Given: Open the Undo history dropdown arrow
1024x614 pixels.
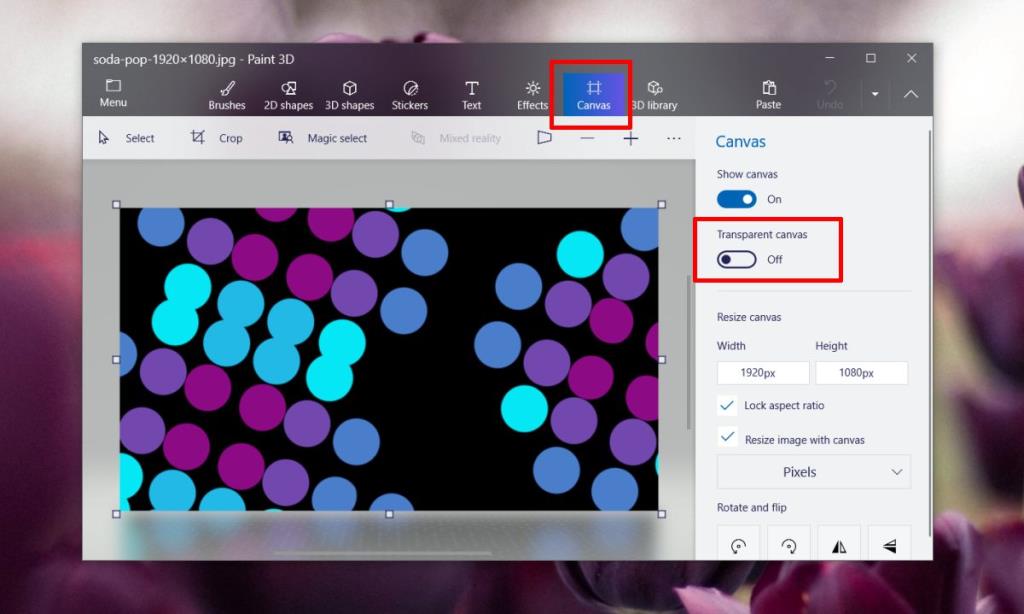Looking at the screenshot, I should coord(876,94).
